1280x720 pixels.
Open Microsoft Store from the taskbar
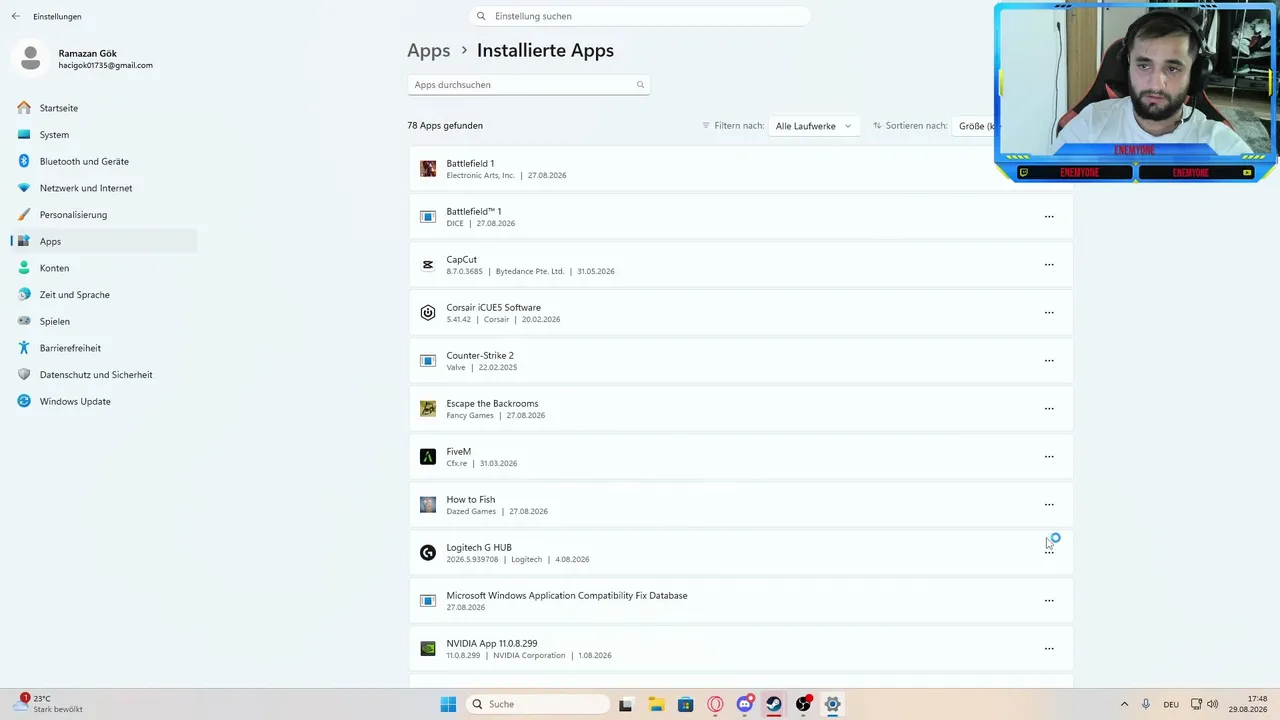point(685,704)
